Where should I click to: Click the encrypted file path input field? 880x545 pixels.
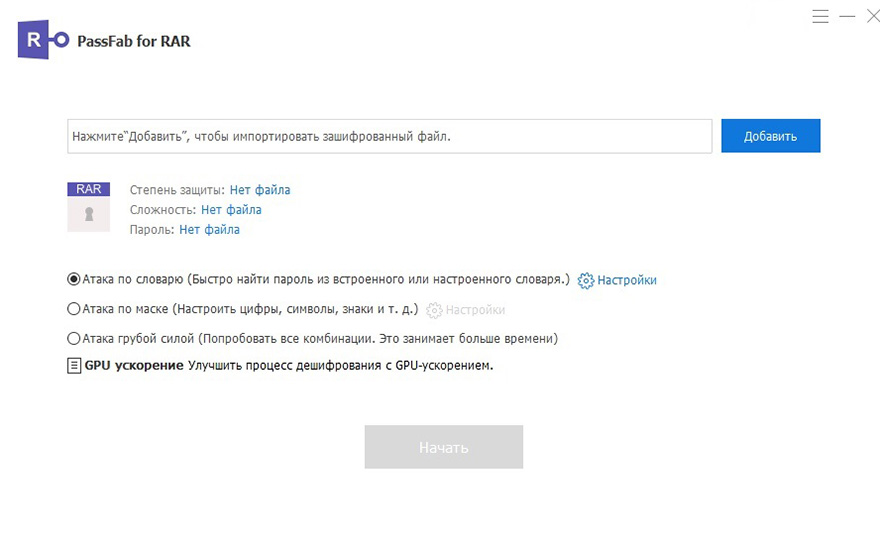pos(389,136)
